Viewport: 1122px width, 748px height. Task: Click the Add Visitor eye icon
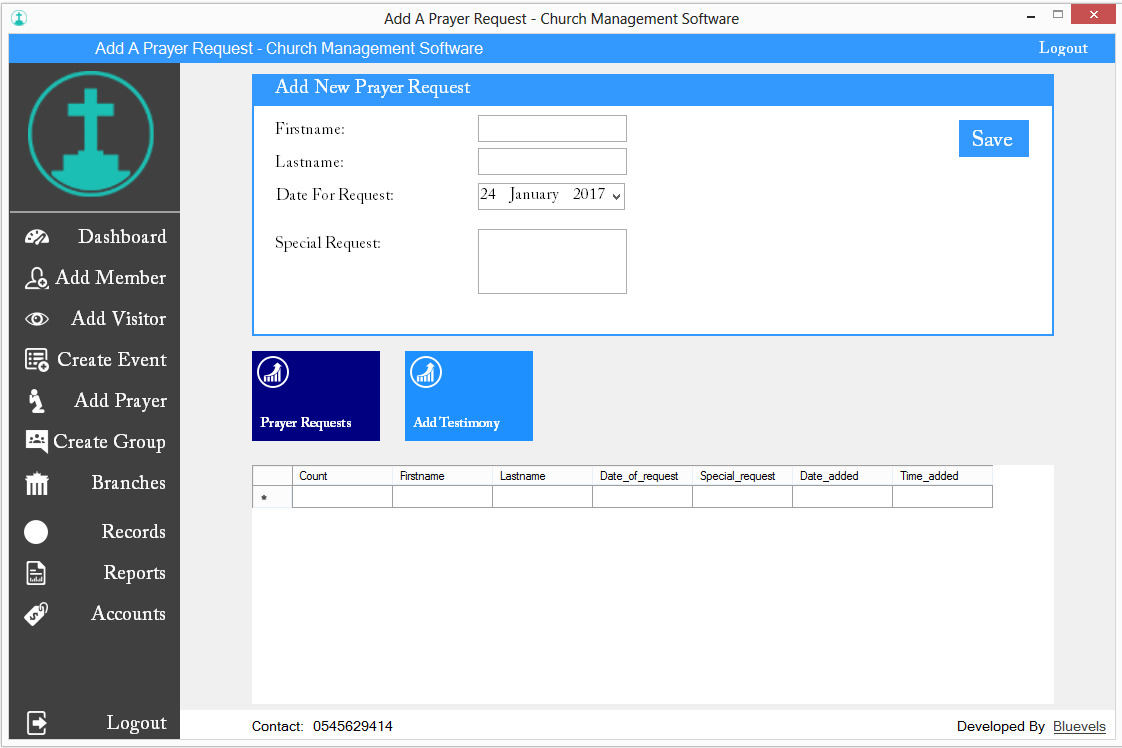[x=37, y=319]
